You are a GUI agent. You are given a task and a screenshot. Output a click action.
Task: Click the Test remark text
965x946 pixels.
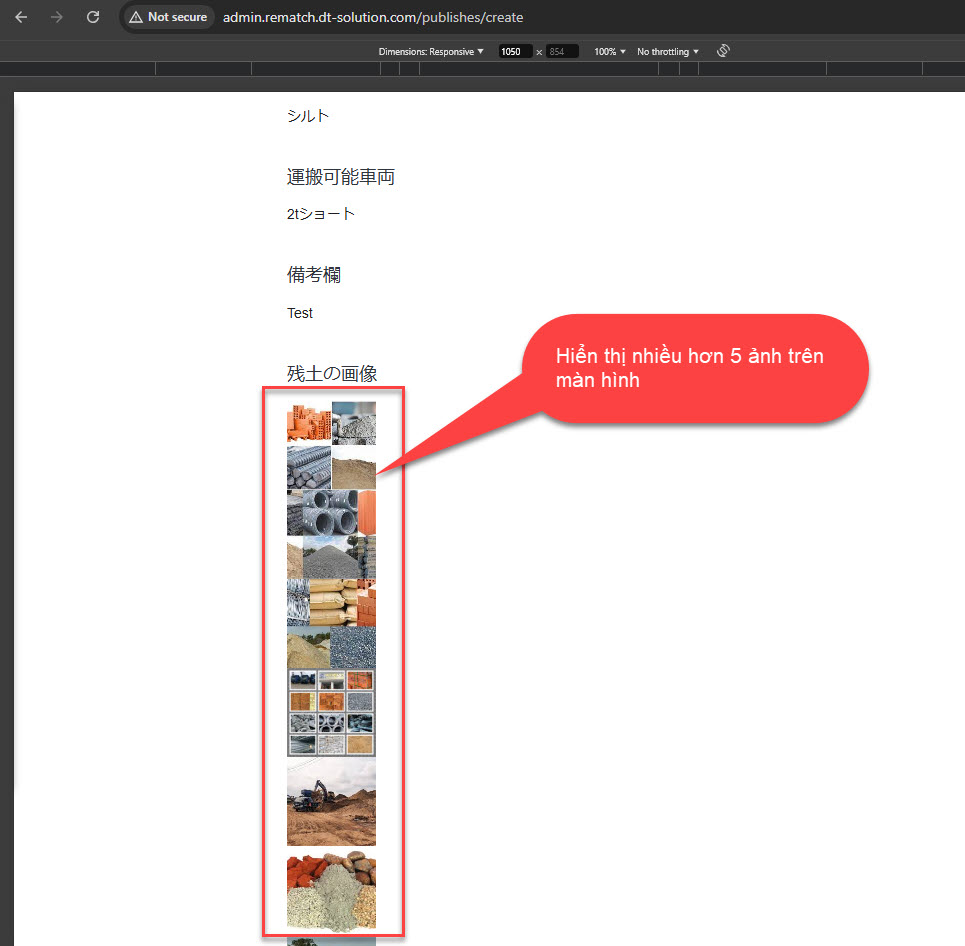click(x=300, y=313)
